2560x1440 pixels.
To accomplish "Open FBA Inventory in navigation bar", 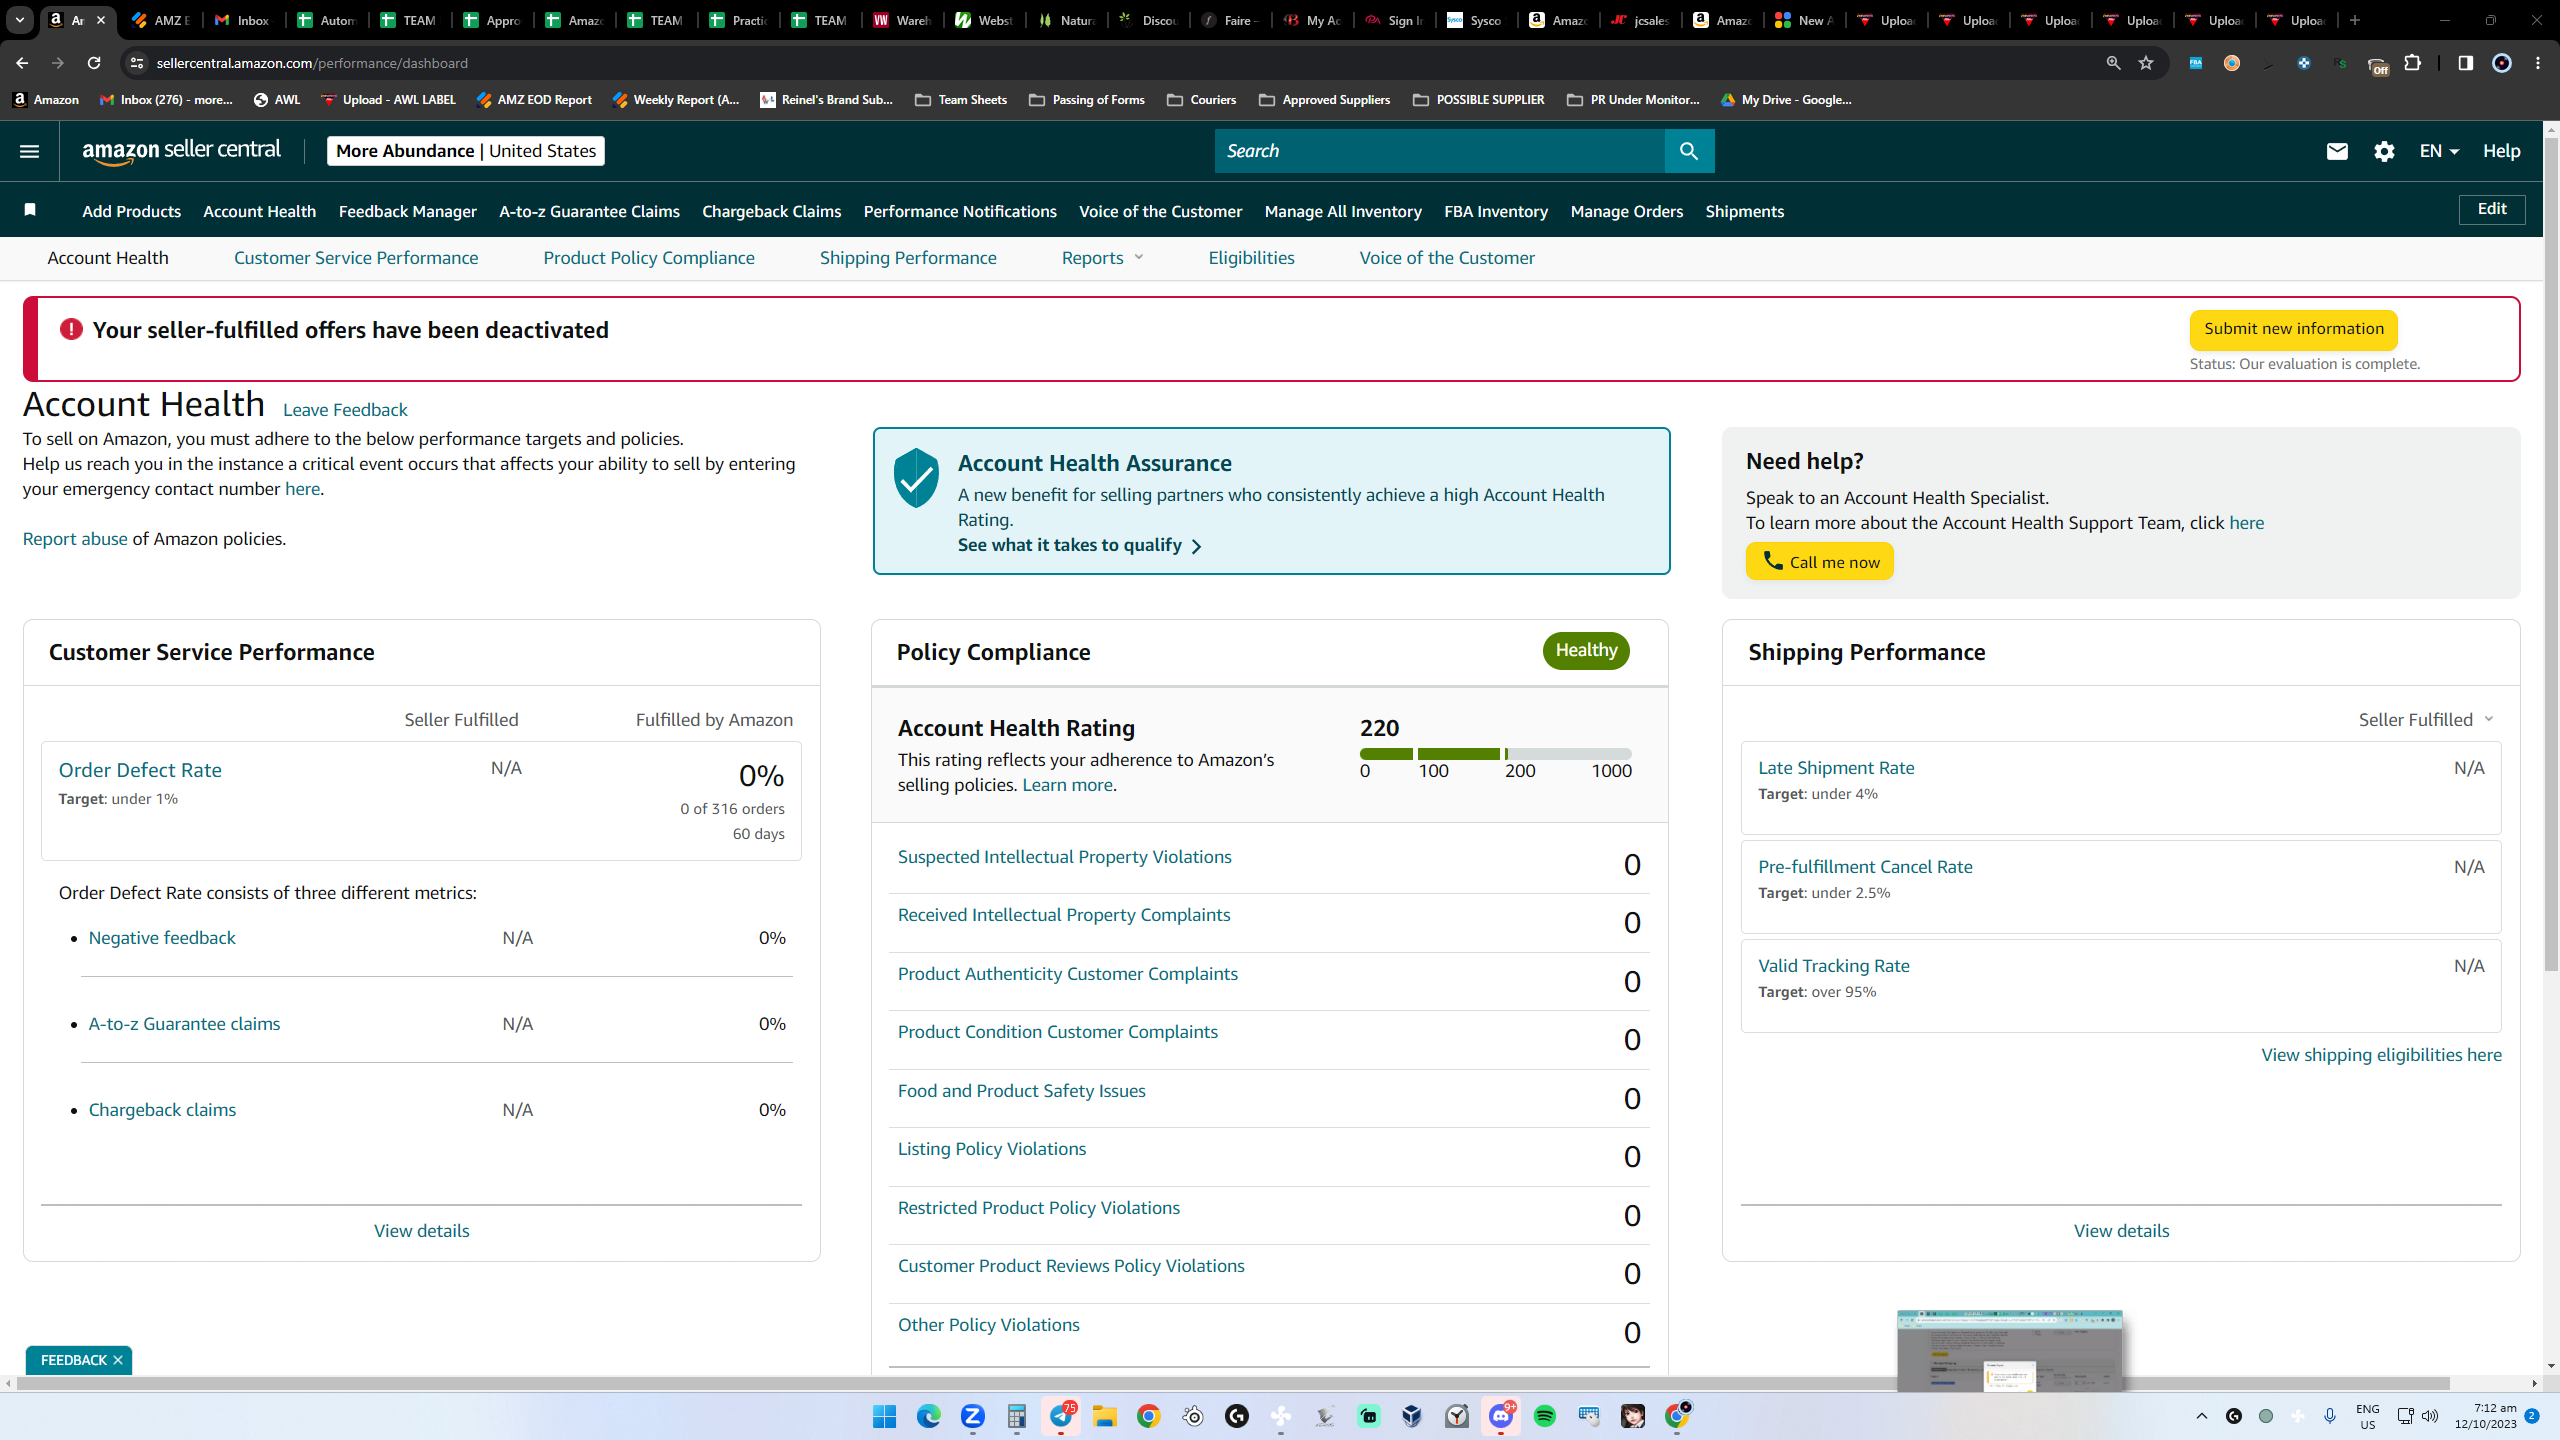I will [1496, 211].
